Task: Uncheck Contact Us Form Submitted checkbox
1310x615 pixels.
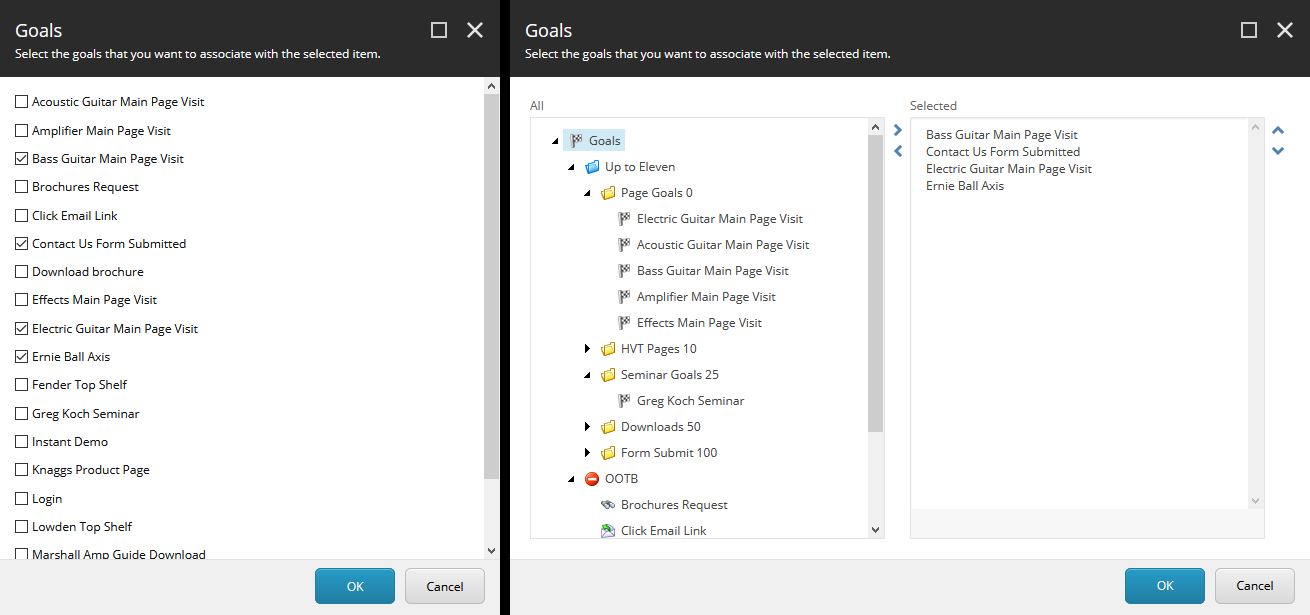Action: 22,243
